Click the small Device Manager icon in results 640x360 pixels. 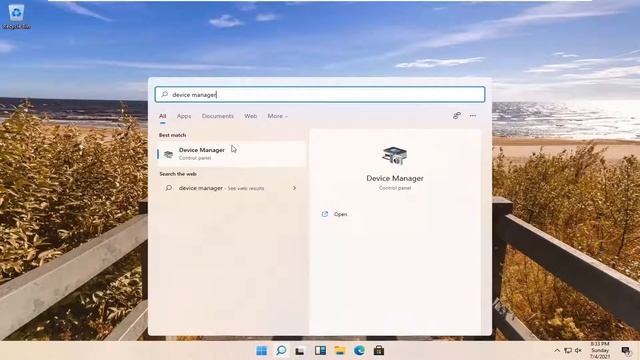168,154
